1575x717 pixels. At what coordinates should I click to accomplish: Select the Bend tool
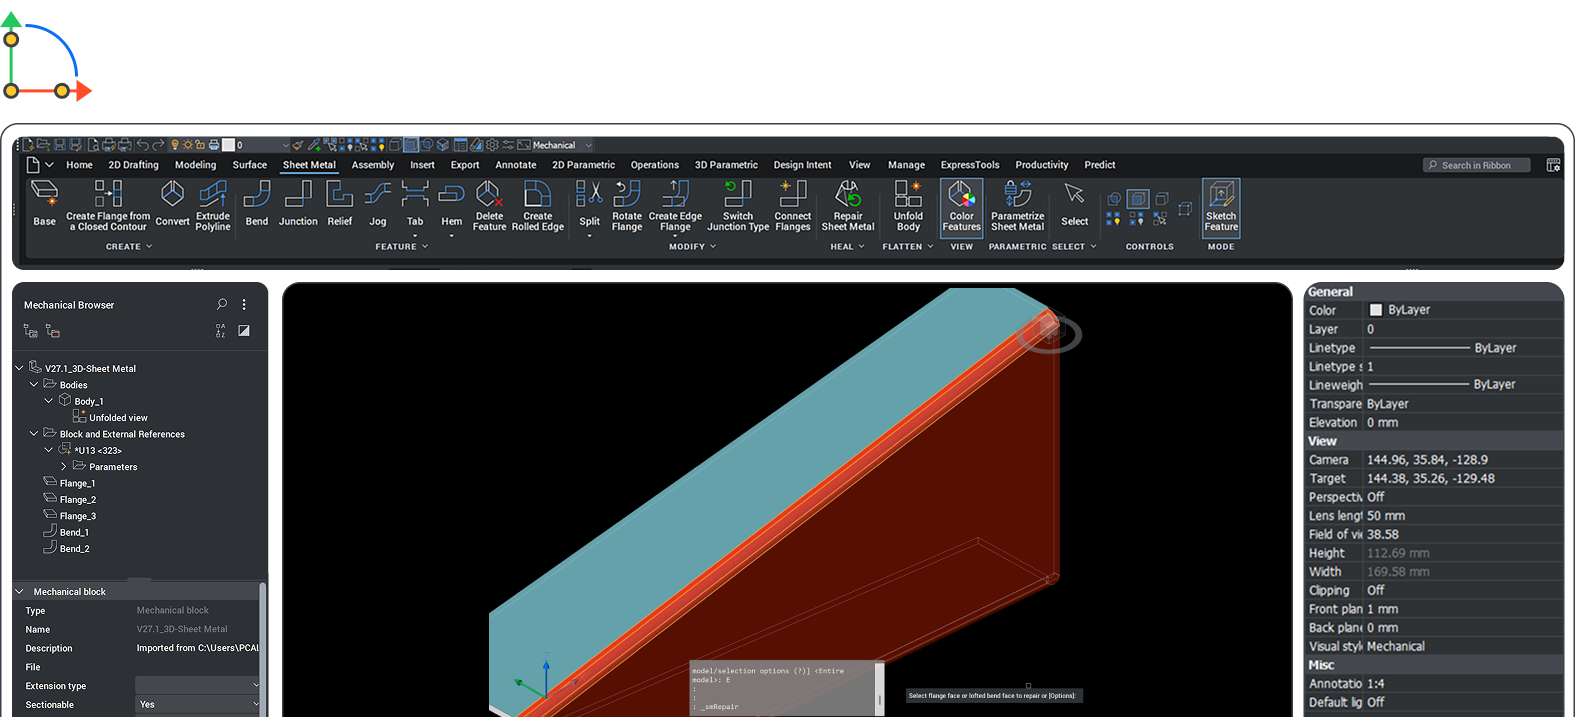[257, 204]
